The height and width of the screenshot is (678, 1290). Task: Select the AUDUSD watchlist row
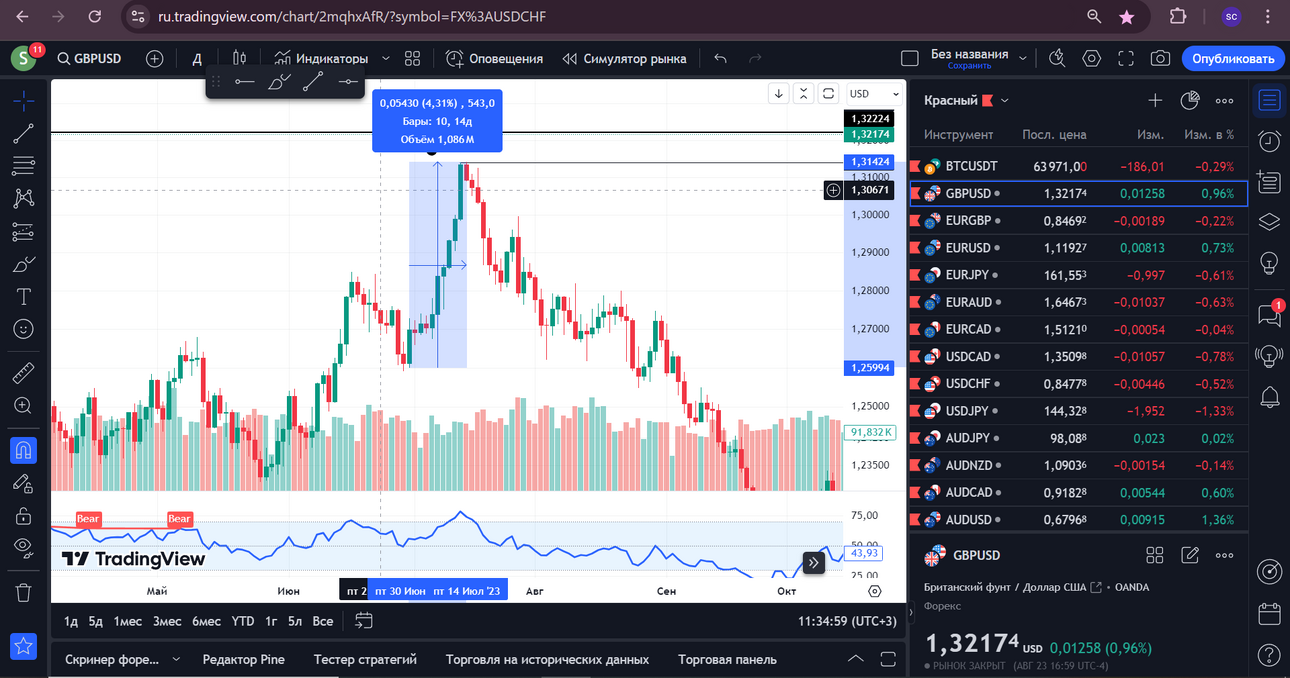click(1079, 519)
